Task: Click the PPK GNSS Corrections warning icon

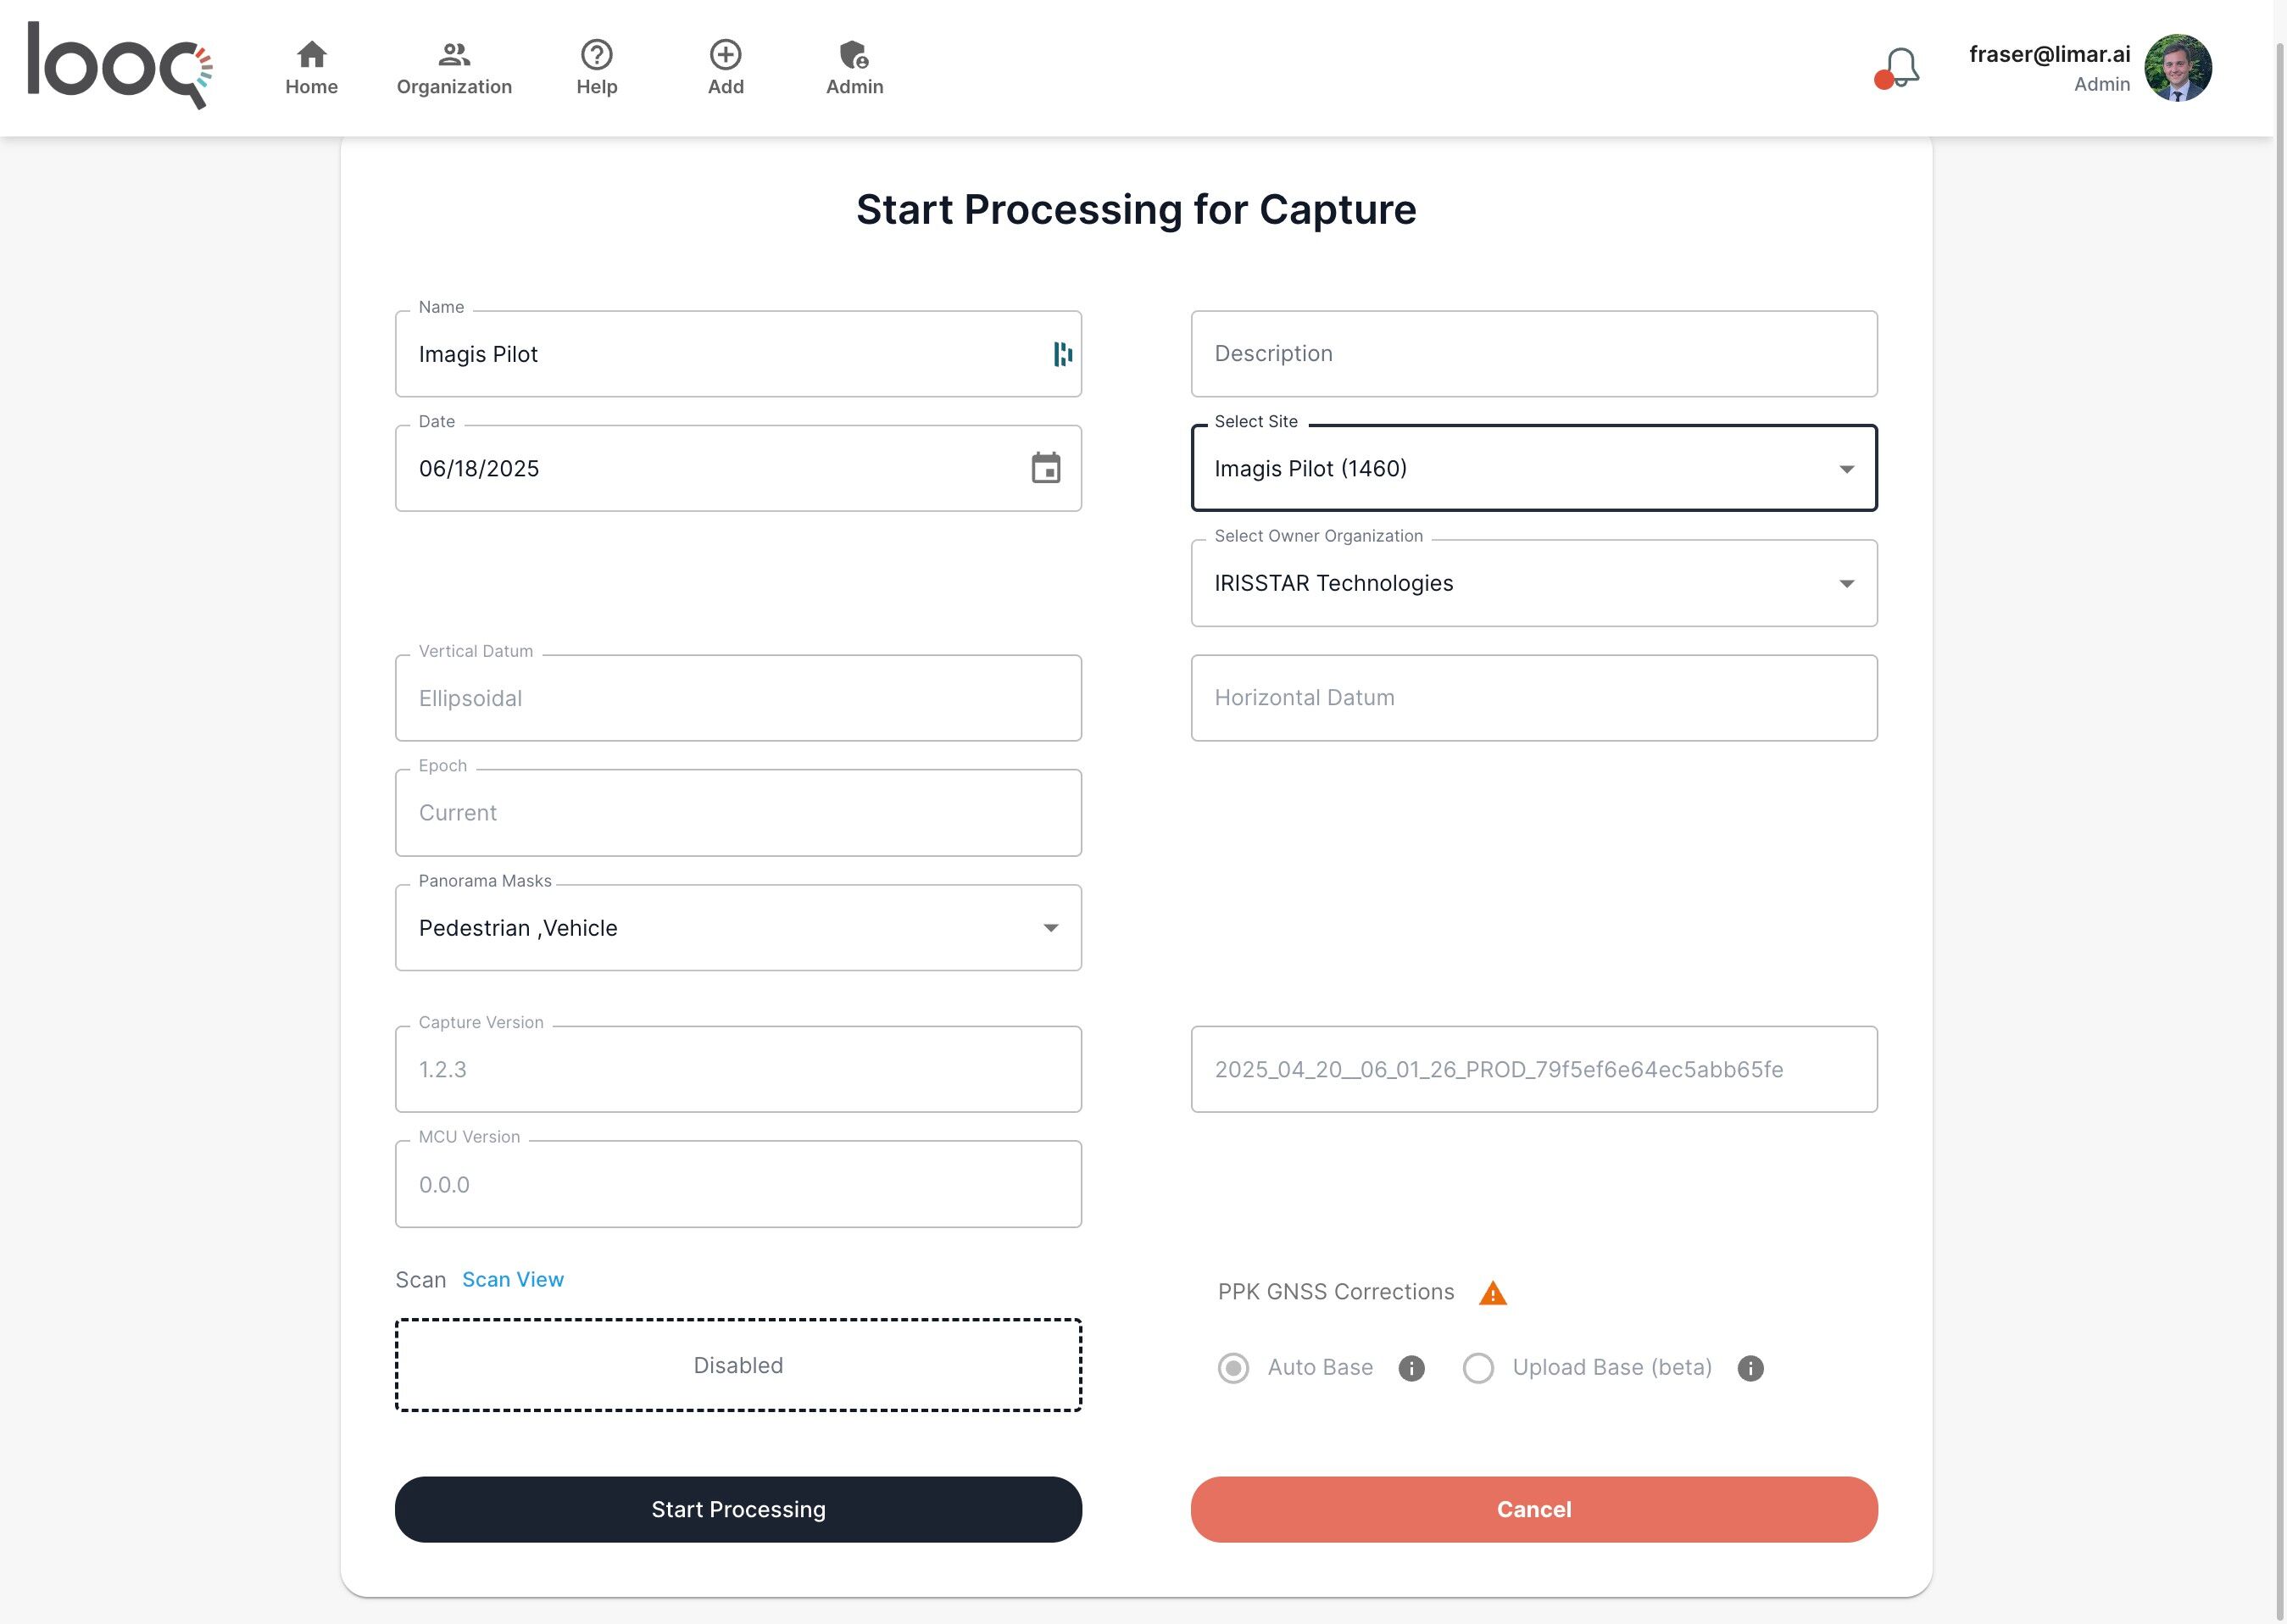Action: tap(1492, 1293)
